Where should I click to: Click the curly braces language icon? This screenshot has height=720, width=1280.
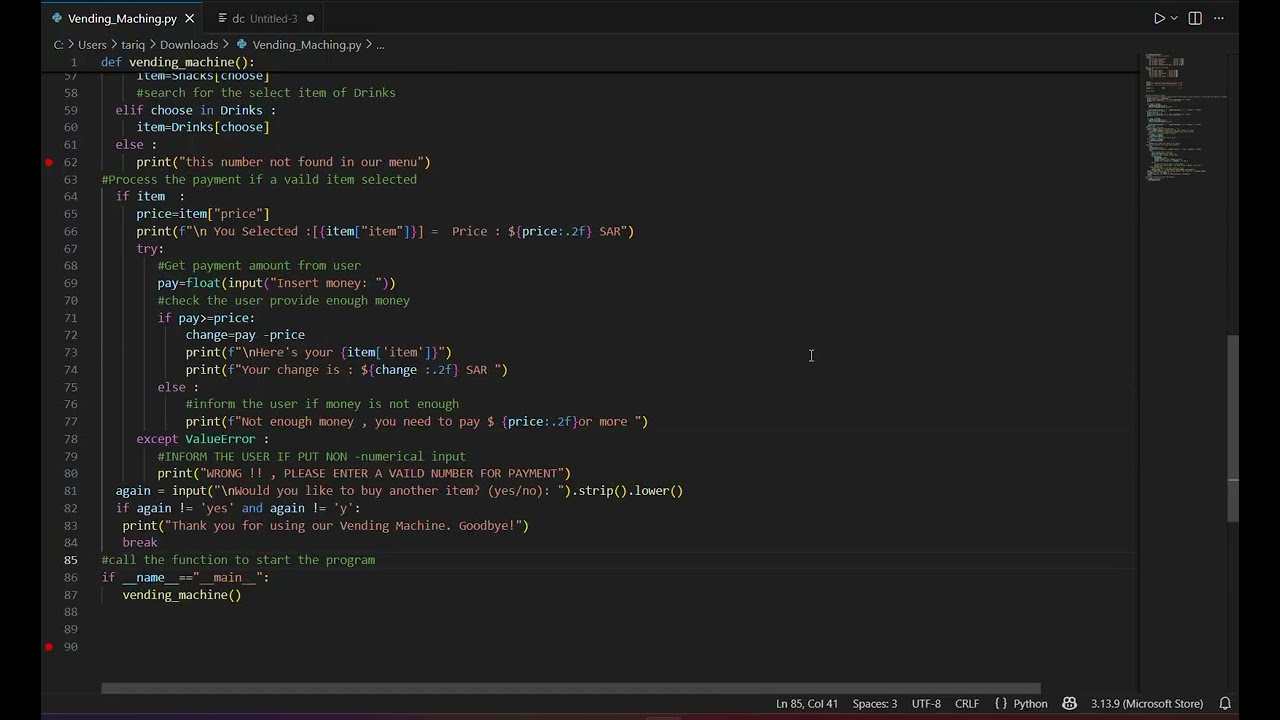(1001, 704)
